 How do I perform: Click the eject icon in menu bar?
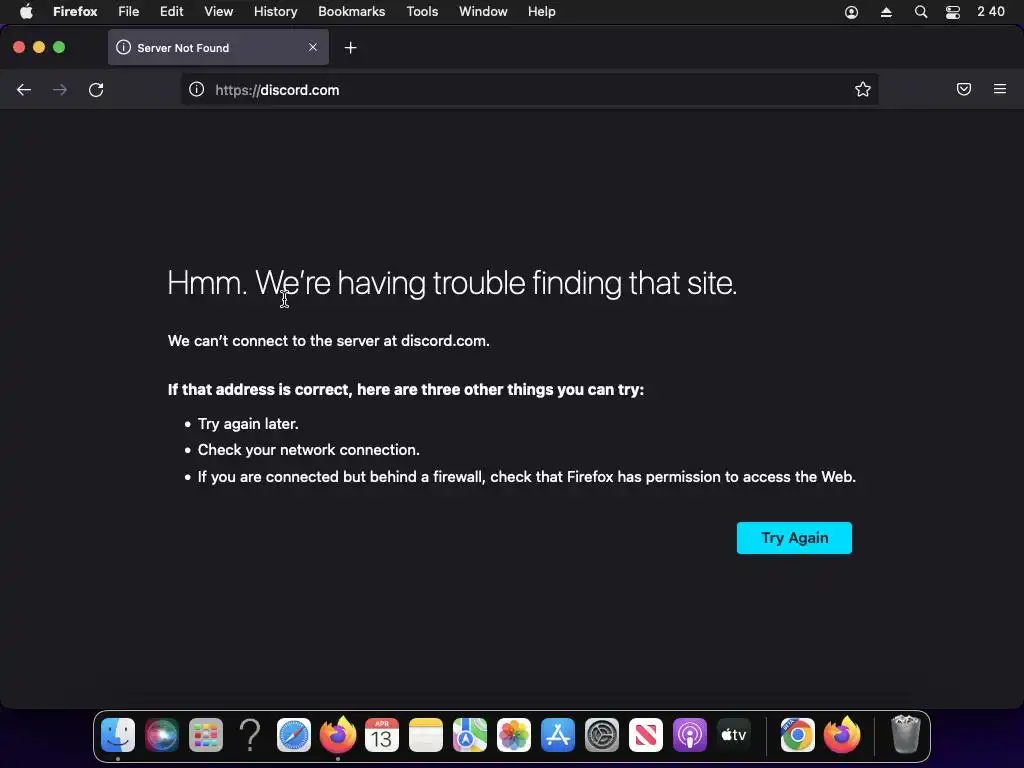point(886,12)
